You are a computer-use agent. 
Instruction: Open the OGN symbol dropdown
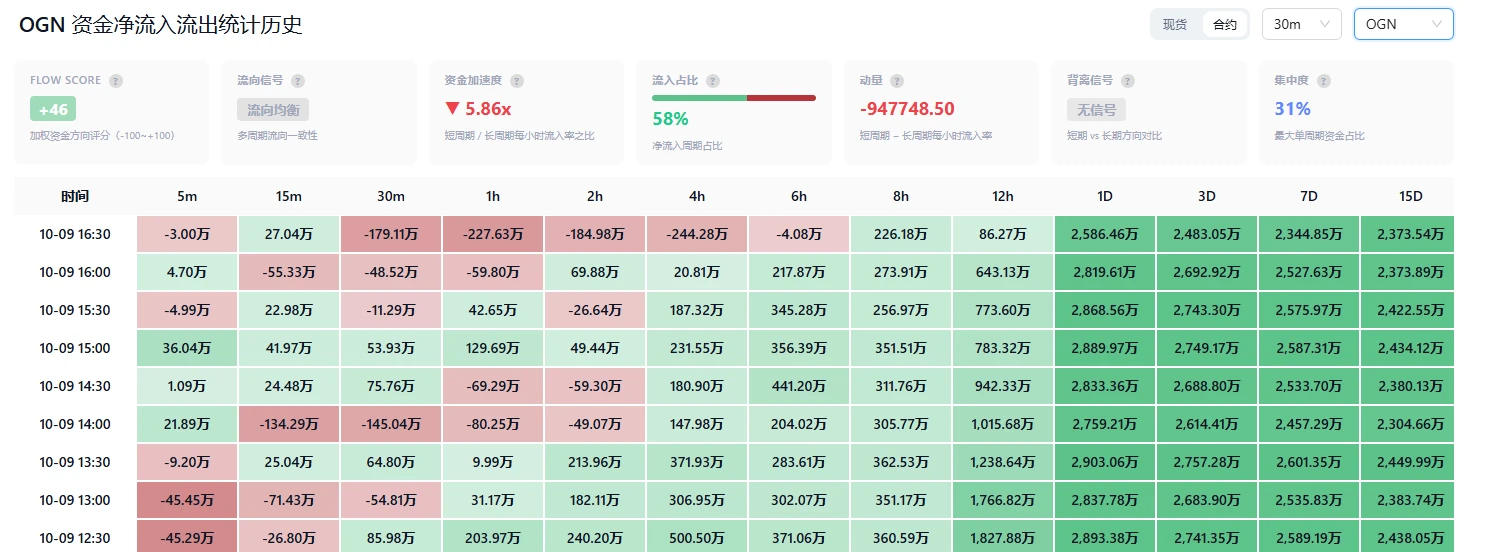click(1403, 25)
